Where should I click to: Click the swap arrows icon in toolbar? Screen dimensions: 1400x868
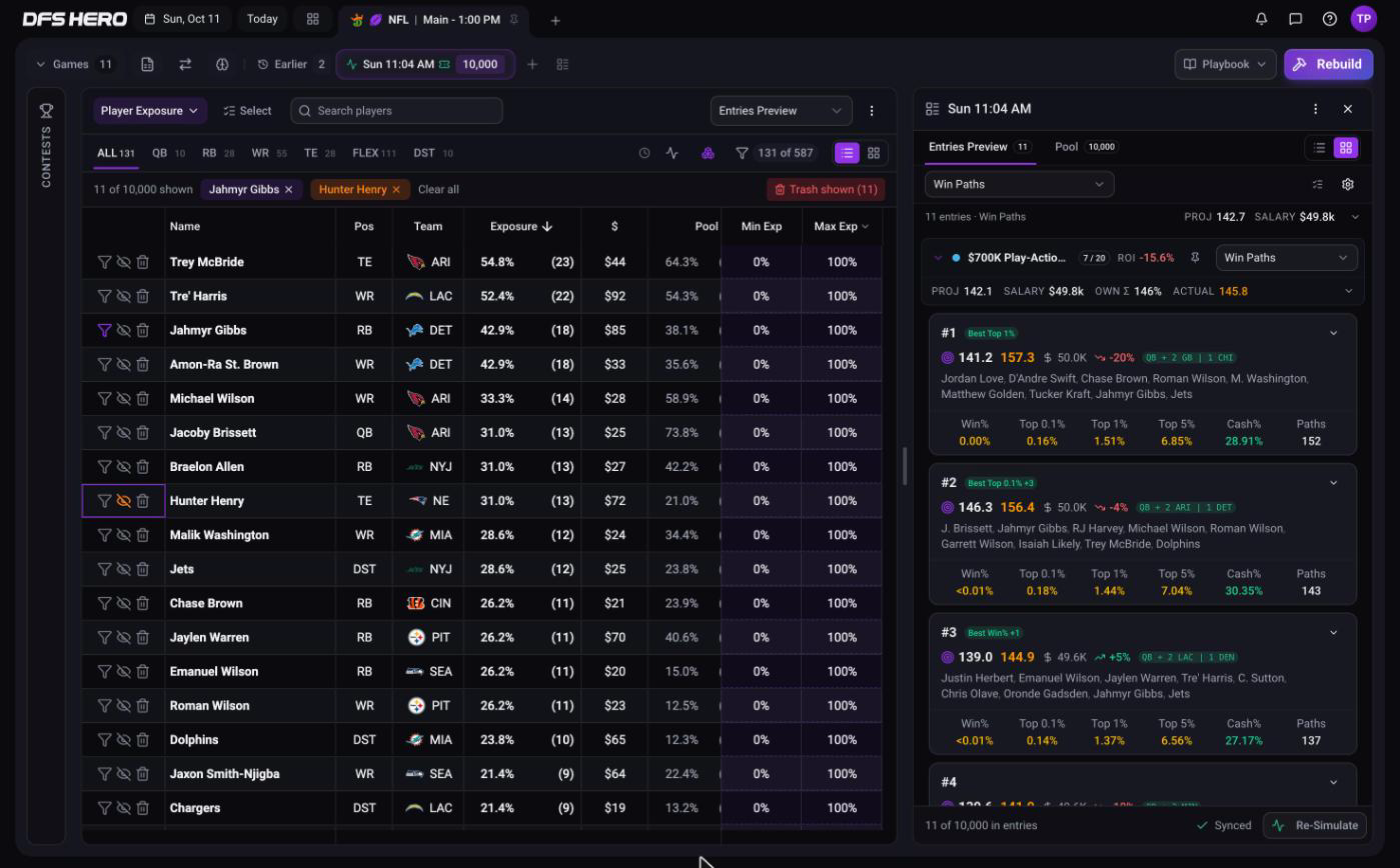[x=185, y=64]
